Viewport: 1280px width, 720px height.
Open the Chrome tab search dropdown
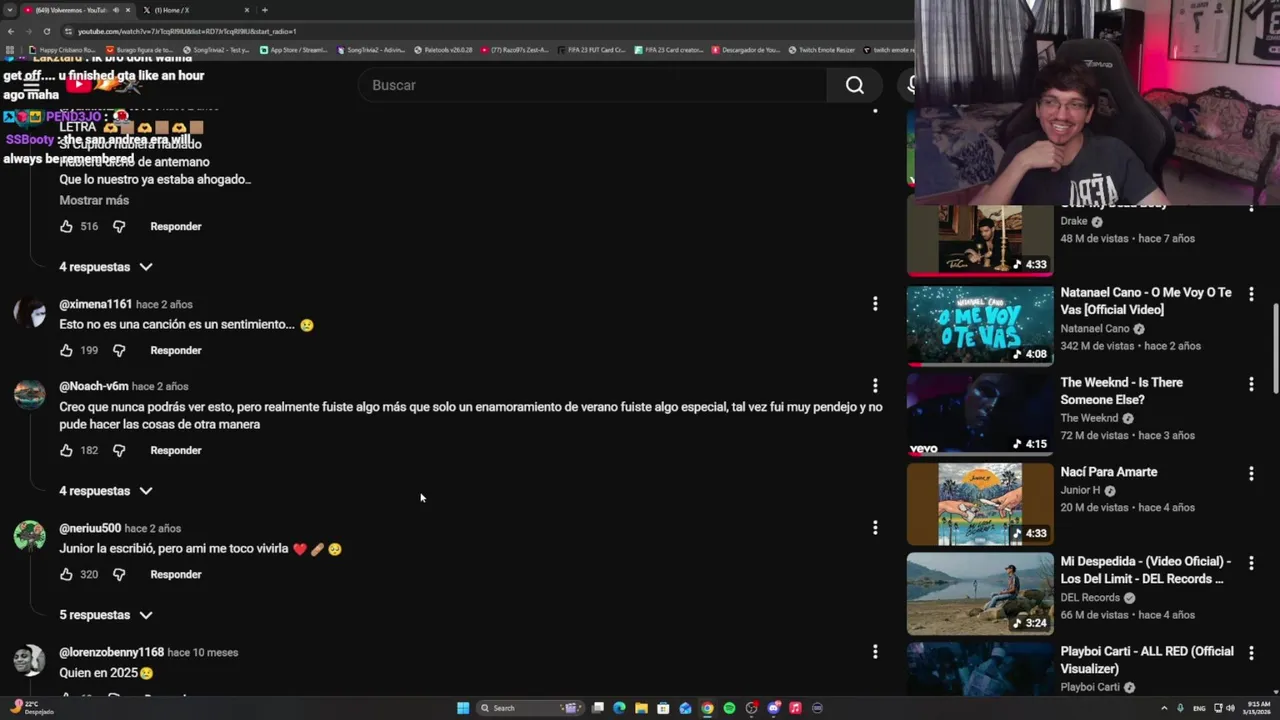[10, 10]
